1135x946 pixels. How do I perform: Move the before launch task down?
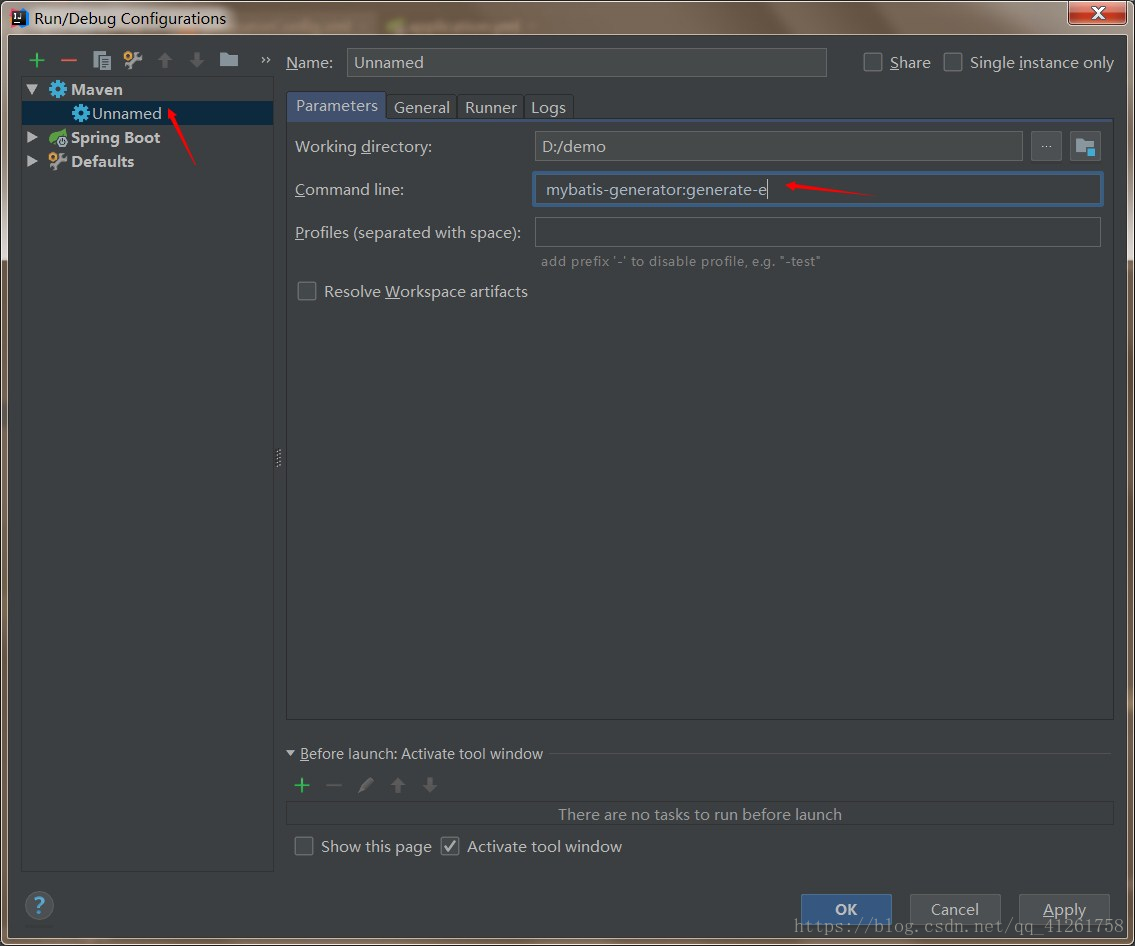tap(429, 785)
